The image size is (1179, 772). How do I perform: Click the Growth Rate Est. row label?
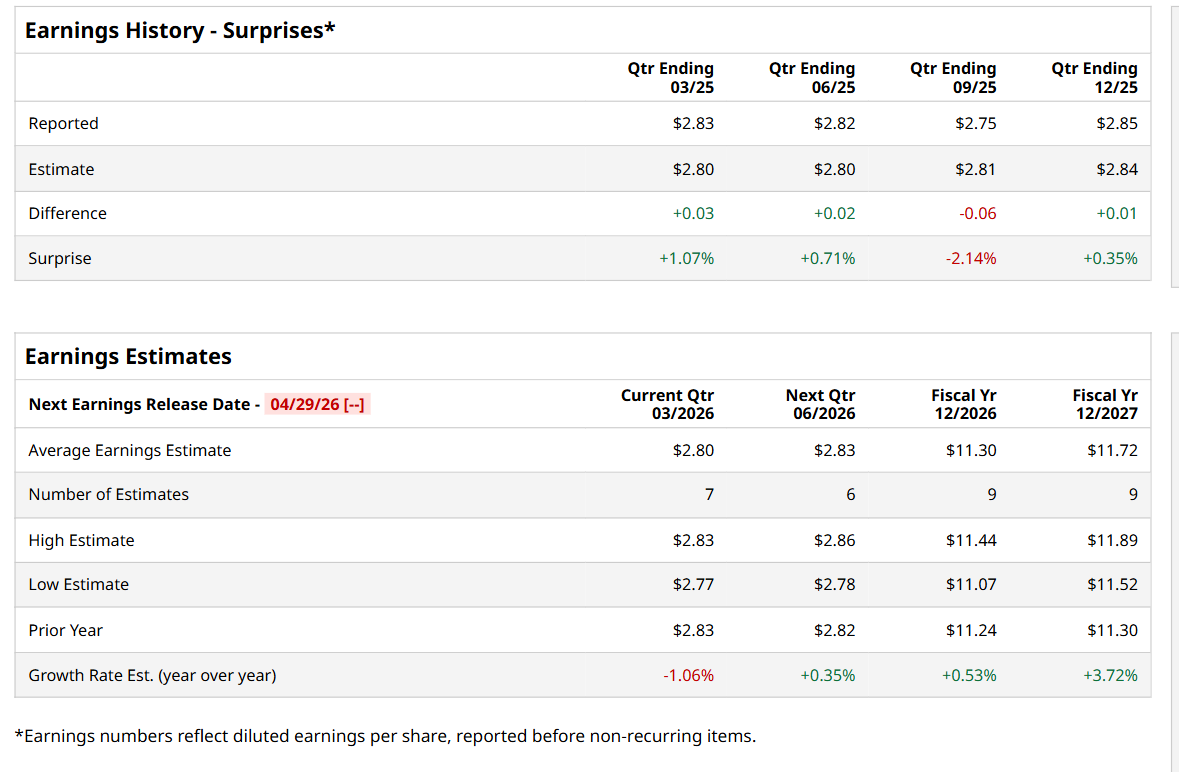coord(152,675)
